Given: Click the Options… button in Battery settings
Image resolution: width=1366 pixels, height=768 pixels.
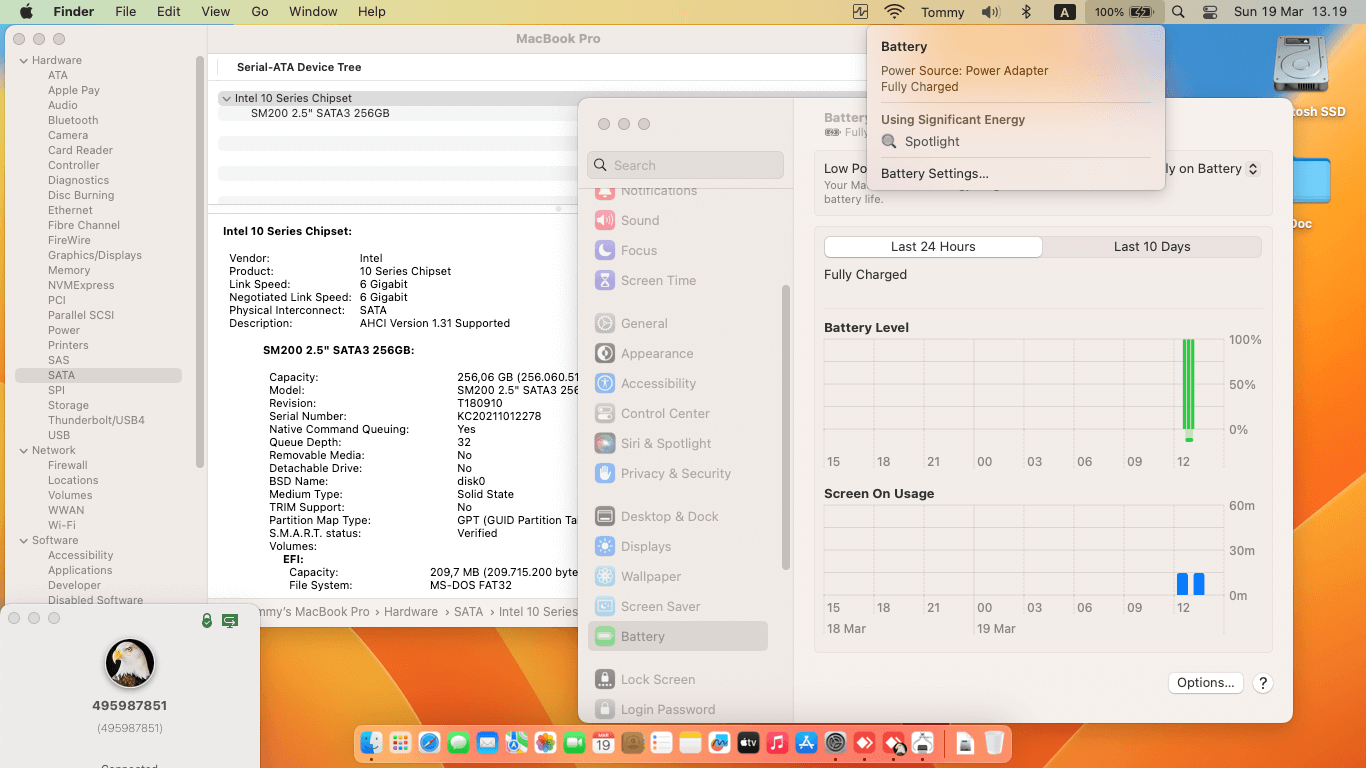Looking at the screenshot, I should pyautogui.click(x=1205, y=683).
